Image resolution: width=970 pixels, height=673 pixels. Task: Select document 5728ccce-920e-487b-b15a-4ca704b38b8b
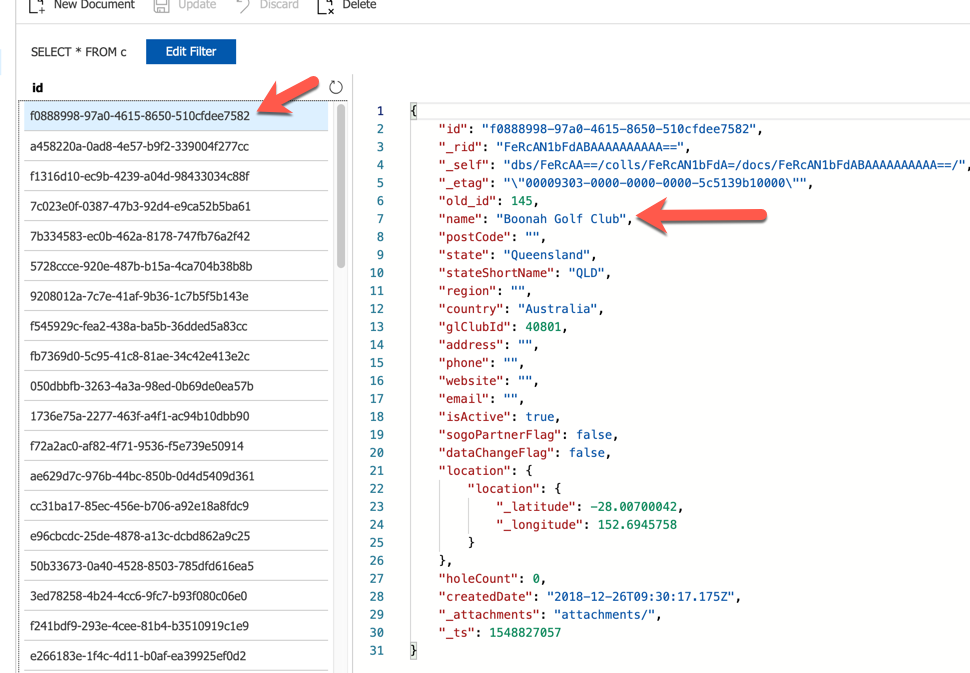point(176,266)
